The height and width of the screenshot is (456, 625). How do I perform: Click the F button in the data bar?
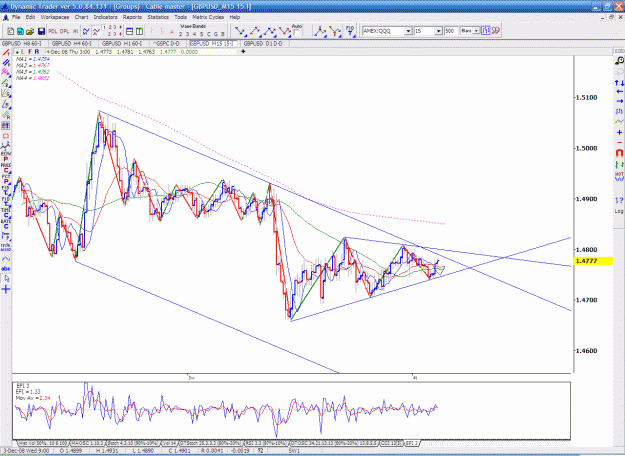(x=30, y=52)
